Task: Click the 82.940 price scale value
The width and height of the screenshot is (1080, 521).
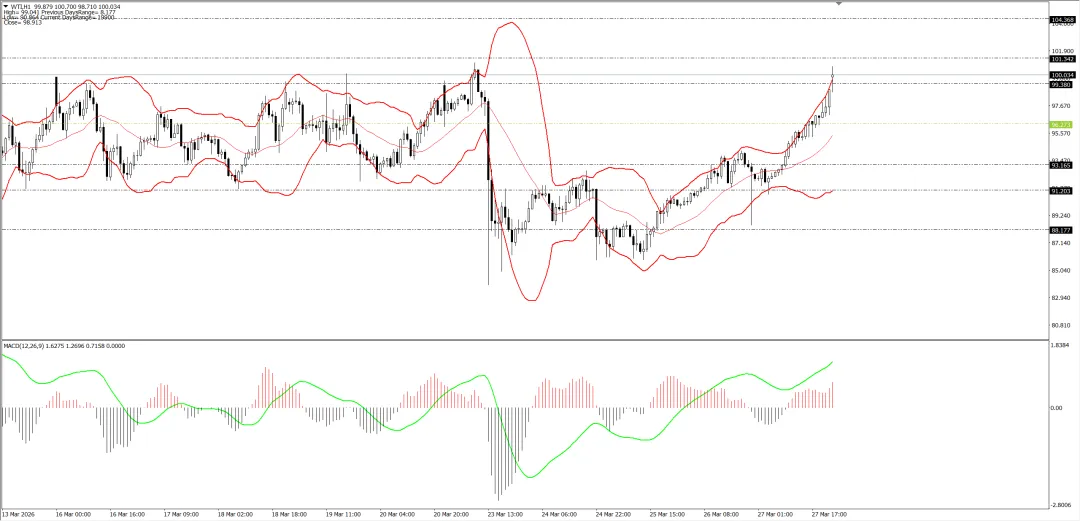Action: tap(1063, 298)
